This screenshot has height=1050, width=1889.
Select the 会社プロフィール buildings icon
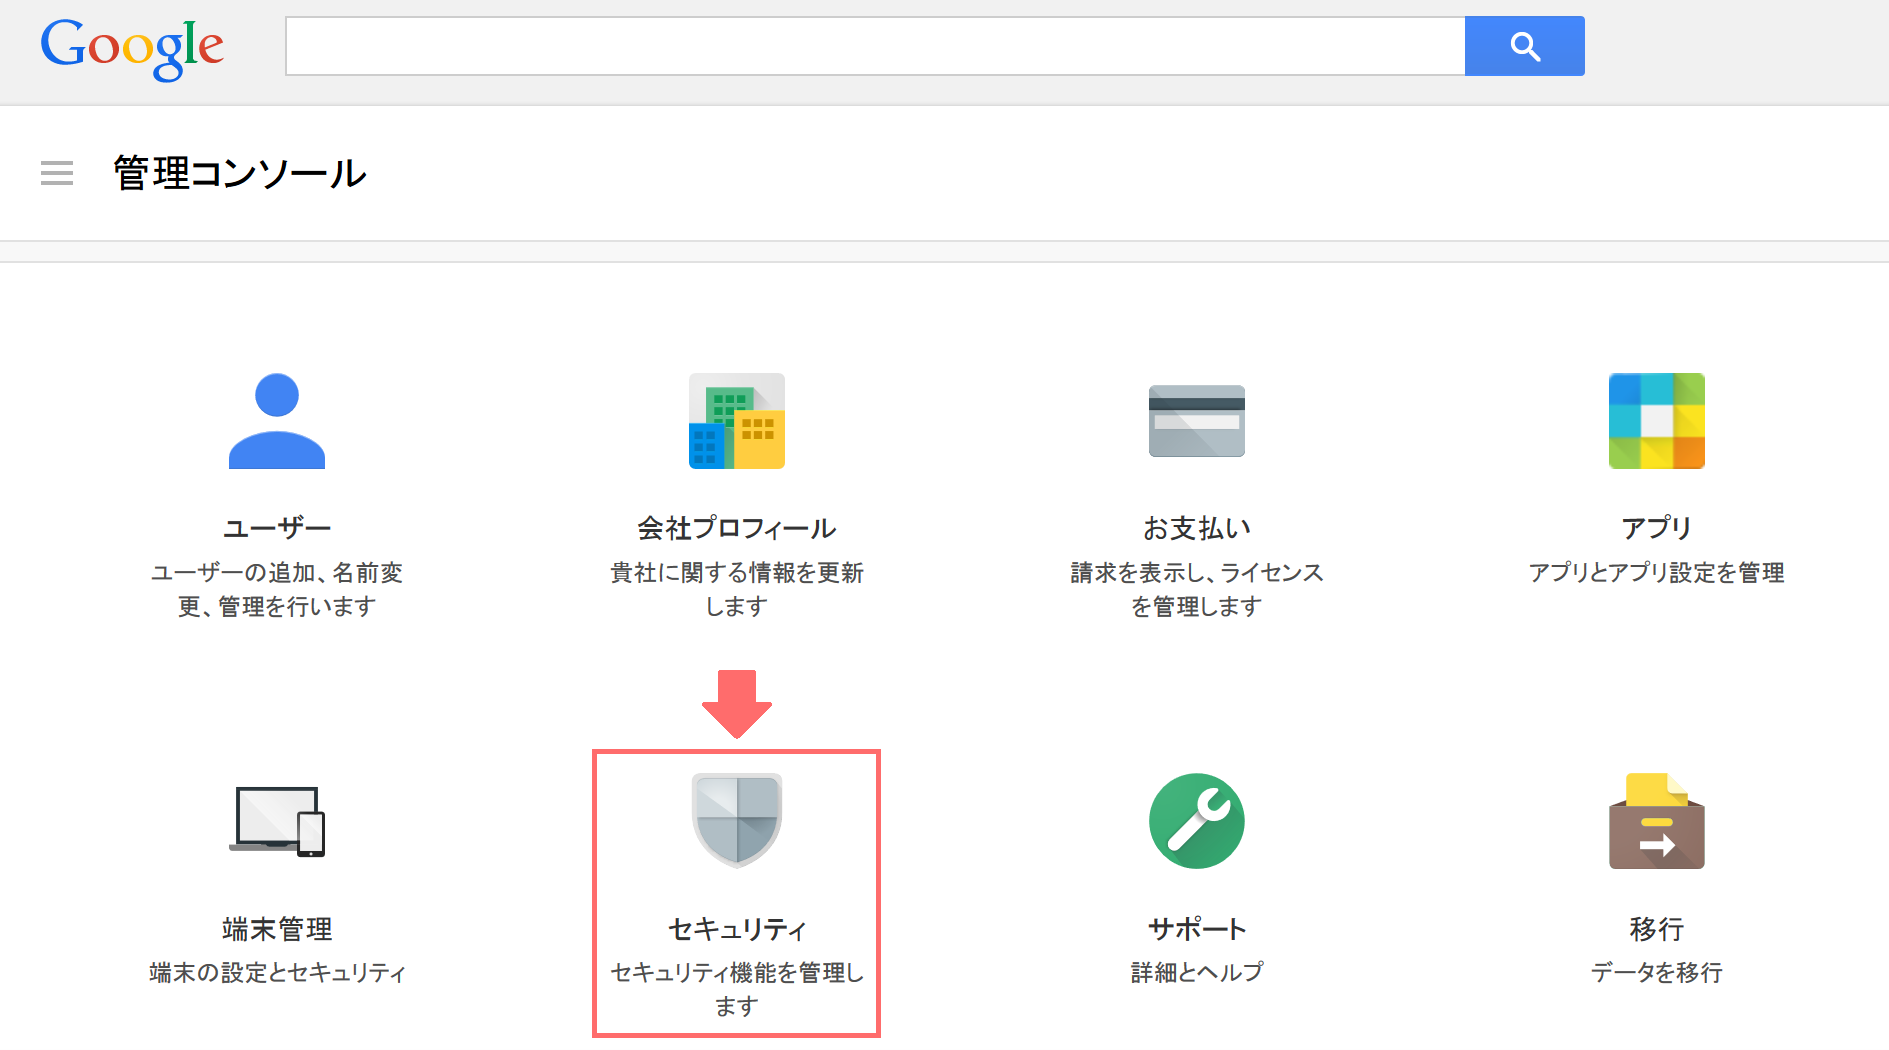736,421
